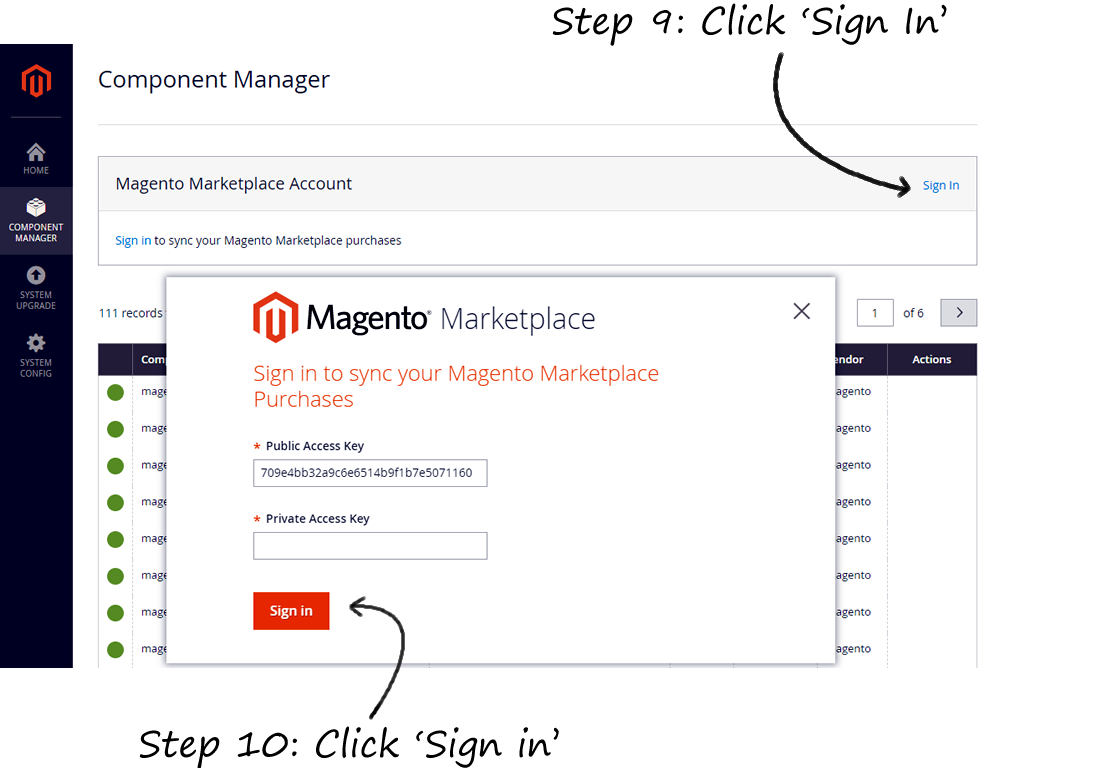Click the Public Access Key label

314,446
